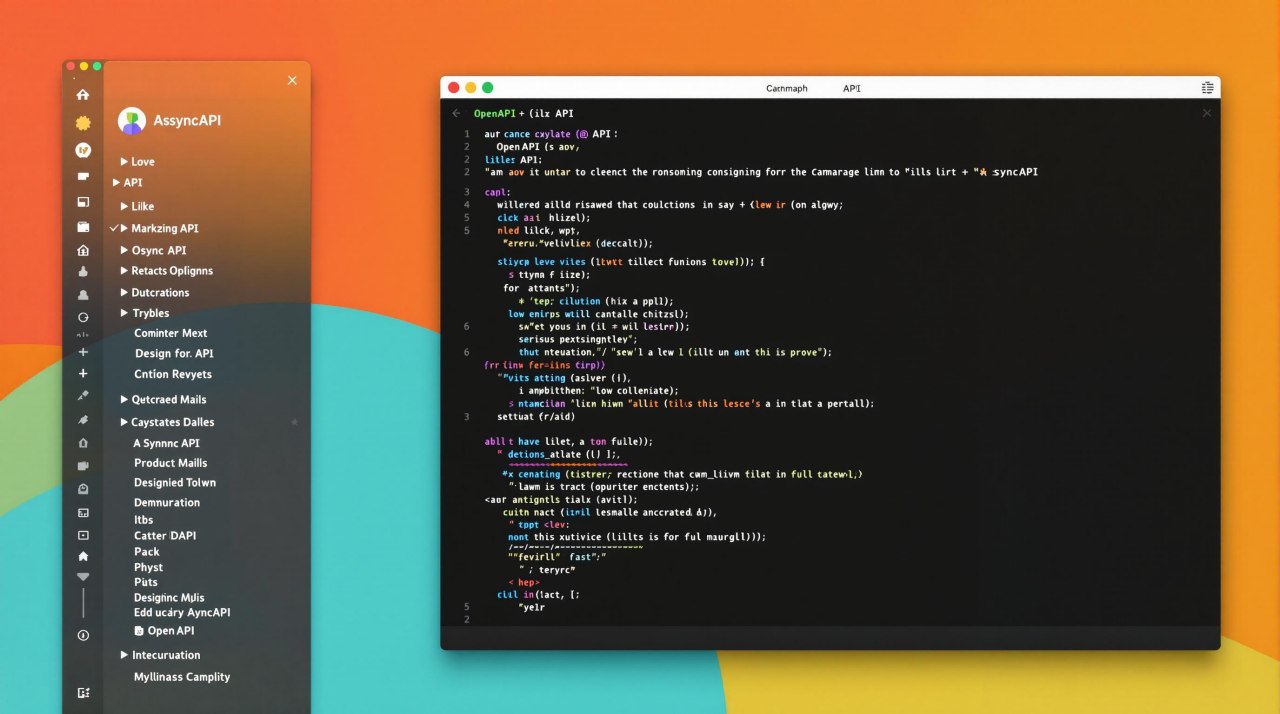The image size is (1280, 714).
Task: Expand the Like tree item arrow
Action: pyautogui.click(x=124, y=206)
